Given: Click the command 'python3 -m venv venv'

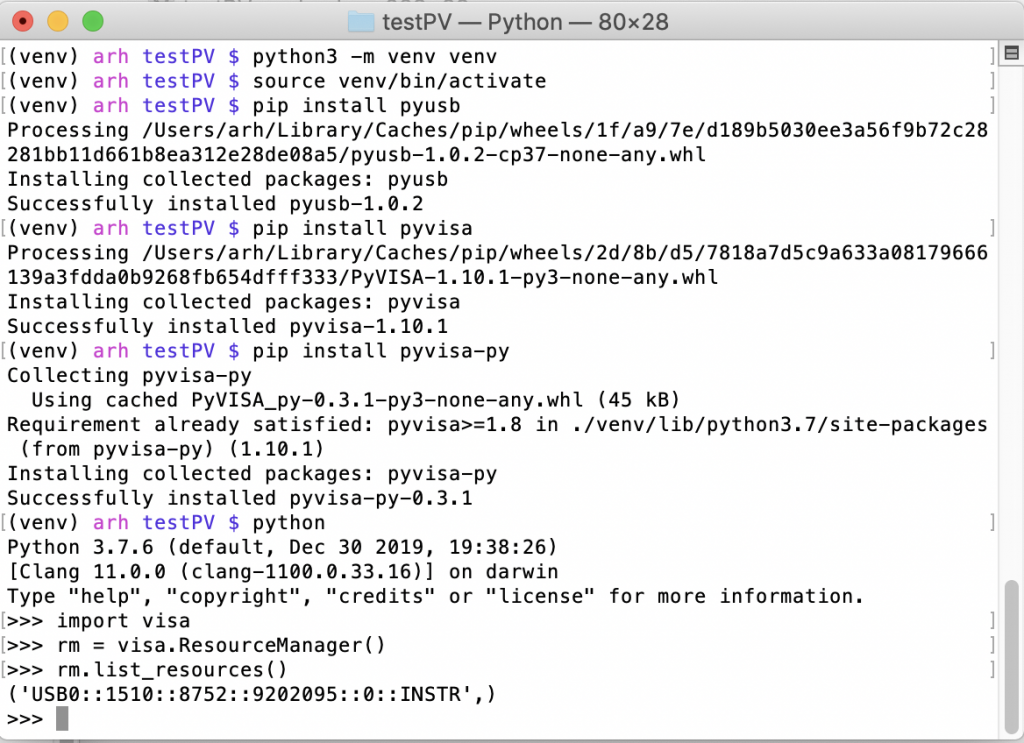Looking at the screenshot, I should click(375, 57).
